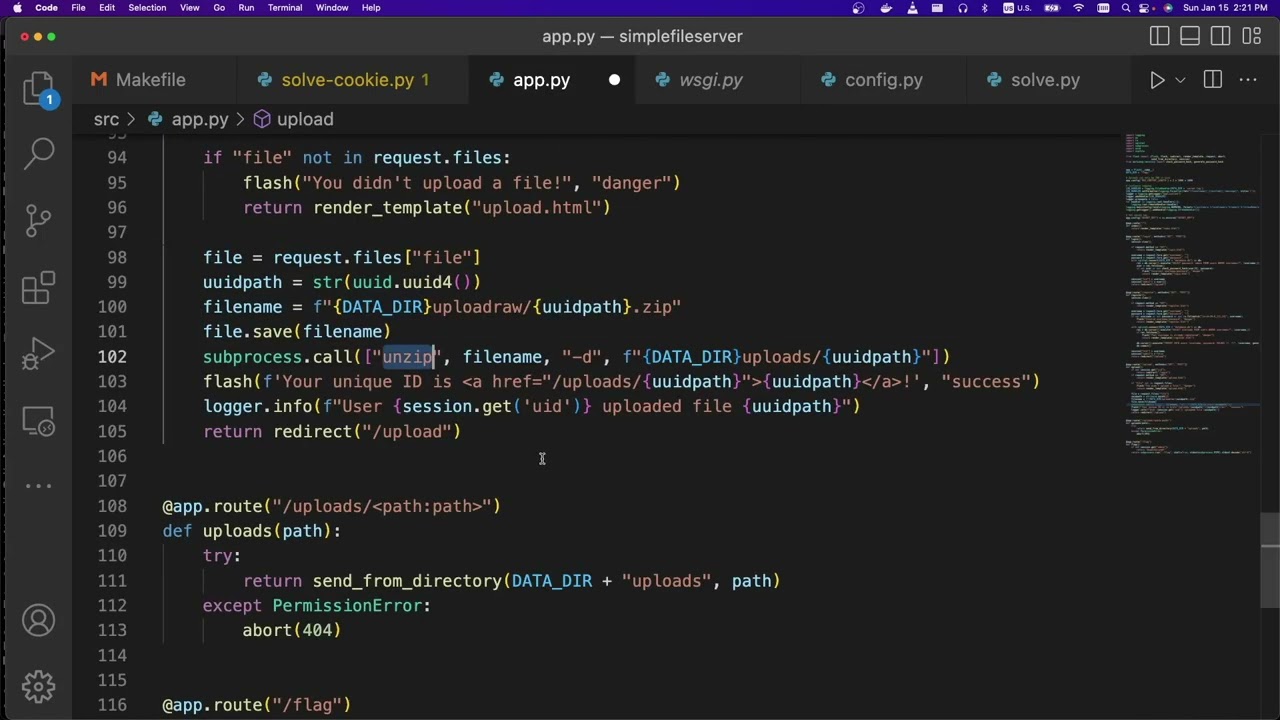Open the Run and Debug view

click(38, 353)
